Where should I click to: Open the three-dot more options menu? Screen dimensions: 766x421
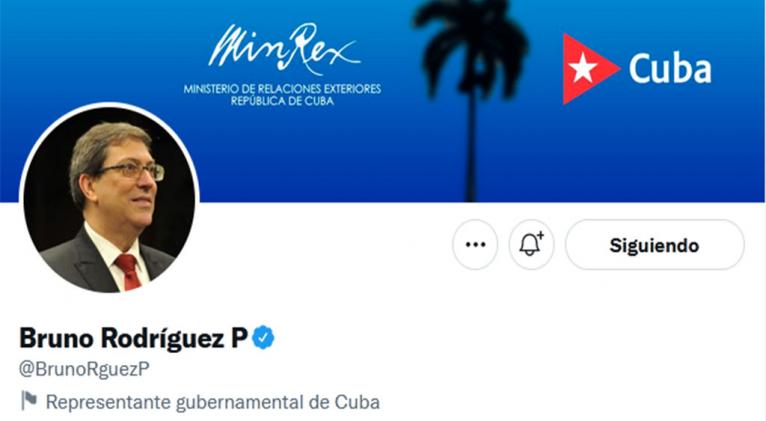475,245
